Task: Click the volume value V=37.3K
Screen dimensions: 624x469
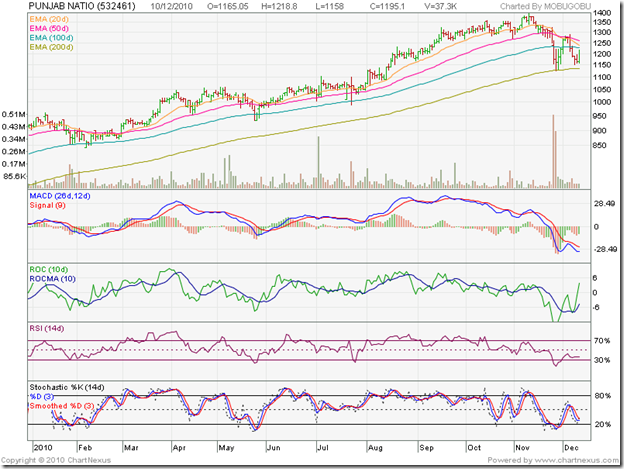Action: pos(440,6)
